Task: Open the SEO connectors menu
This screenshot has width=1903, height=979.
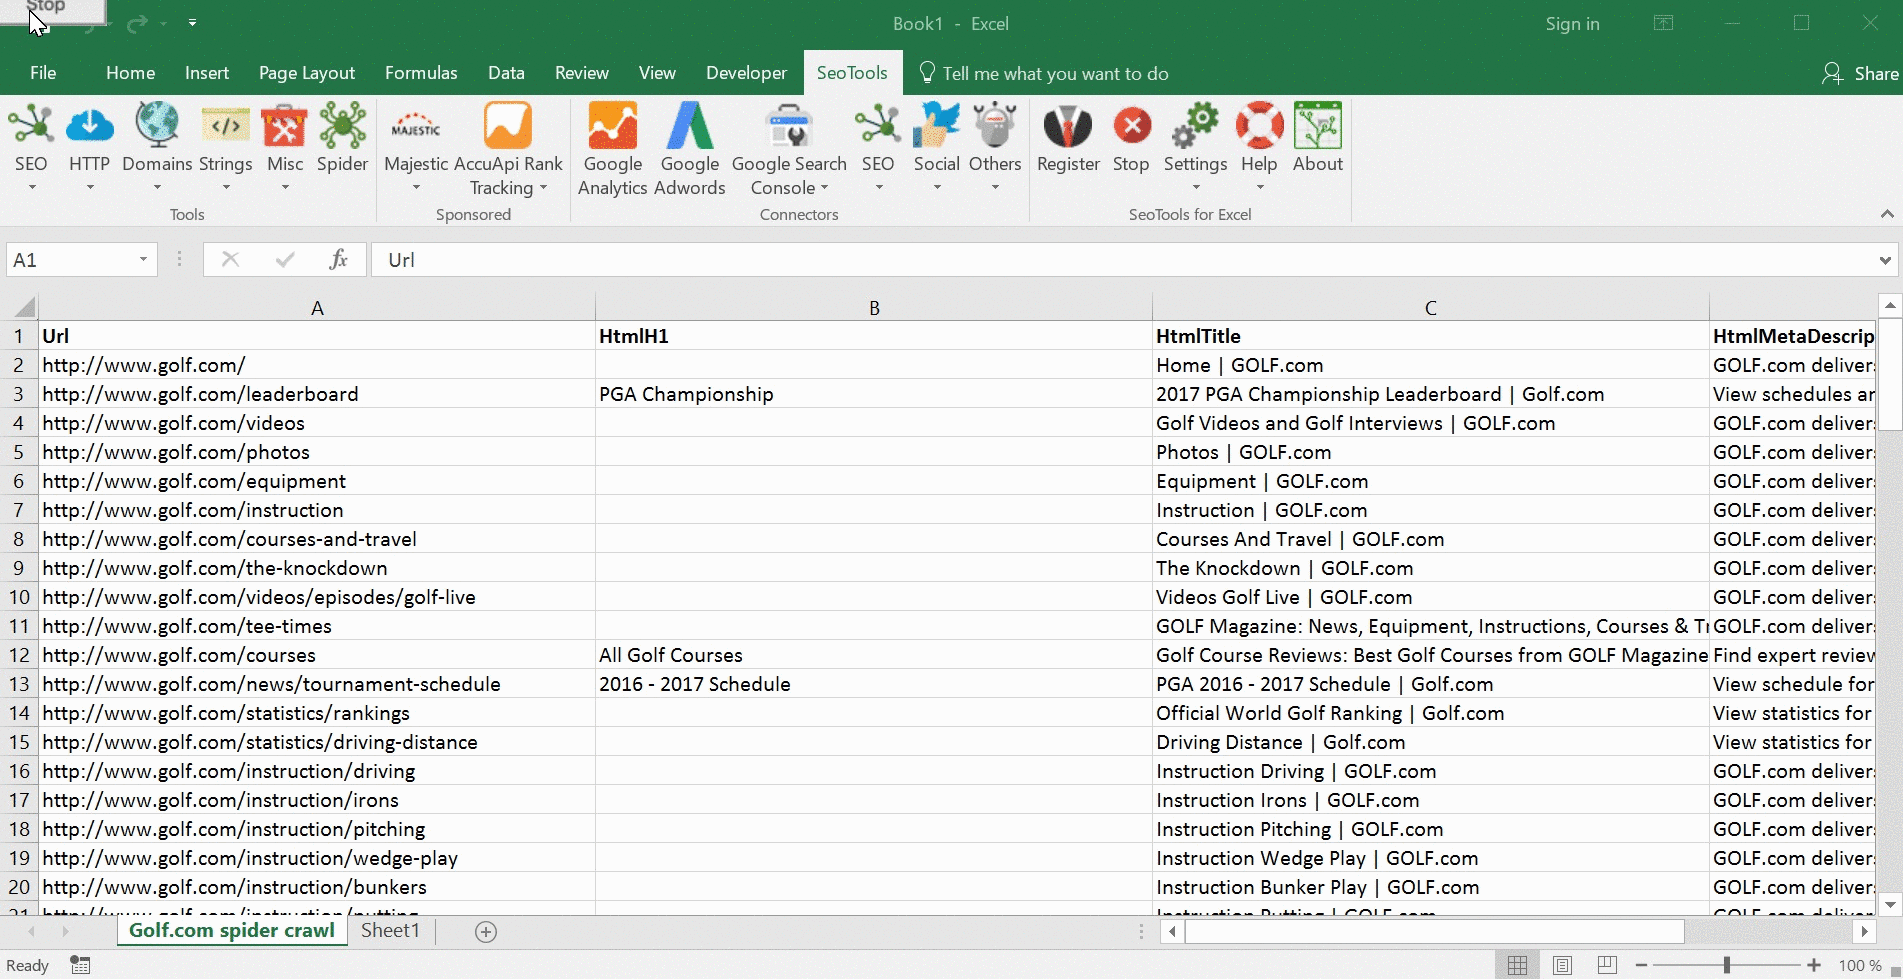Action: click(x=878, y=147)
